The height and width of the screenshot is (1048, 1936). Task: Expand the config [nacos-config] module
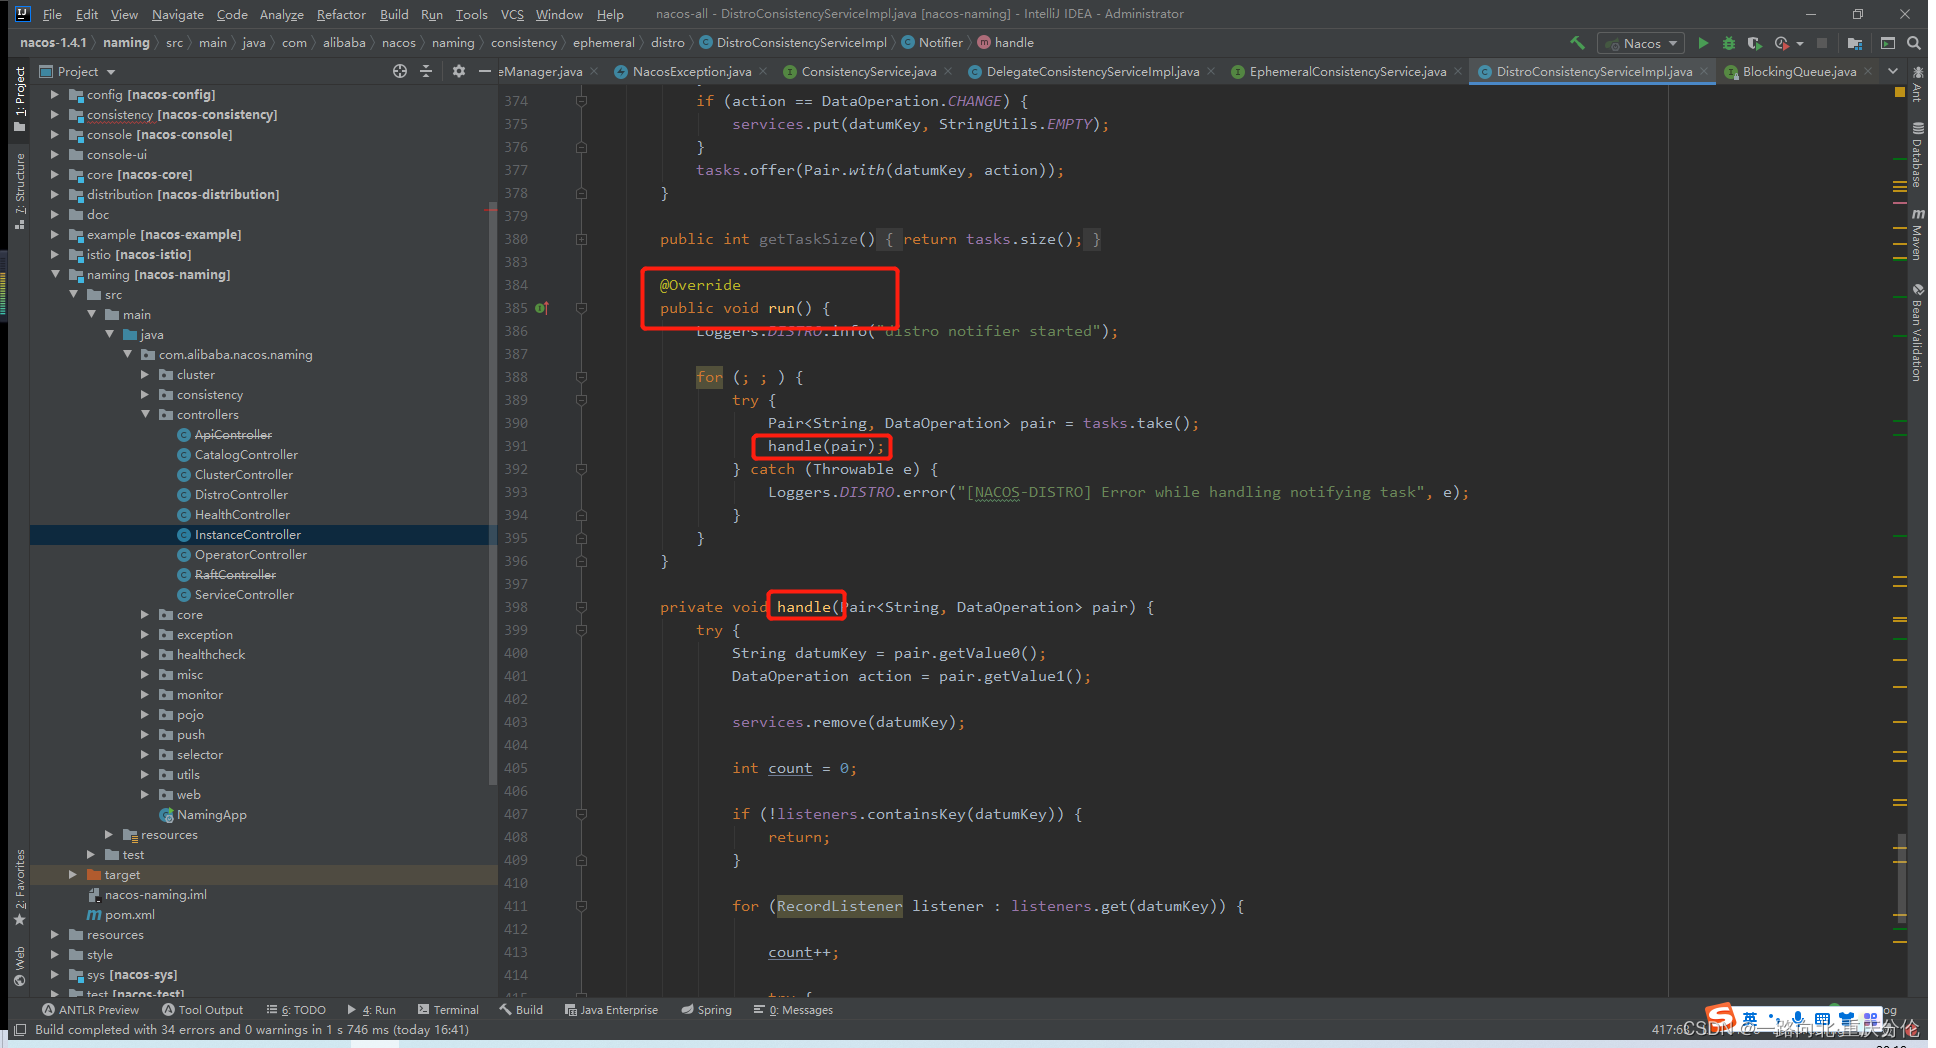coord(55,94)
